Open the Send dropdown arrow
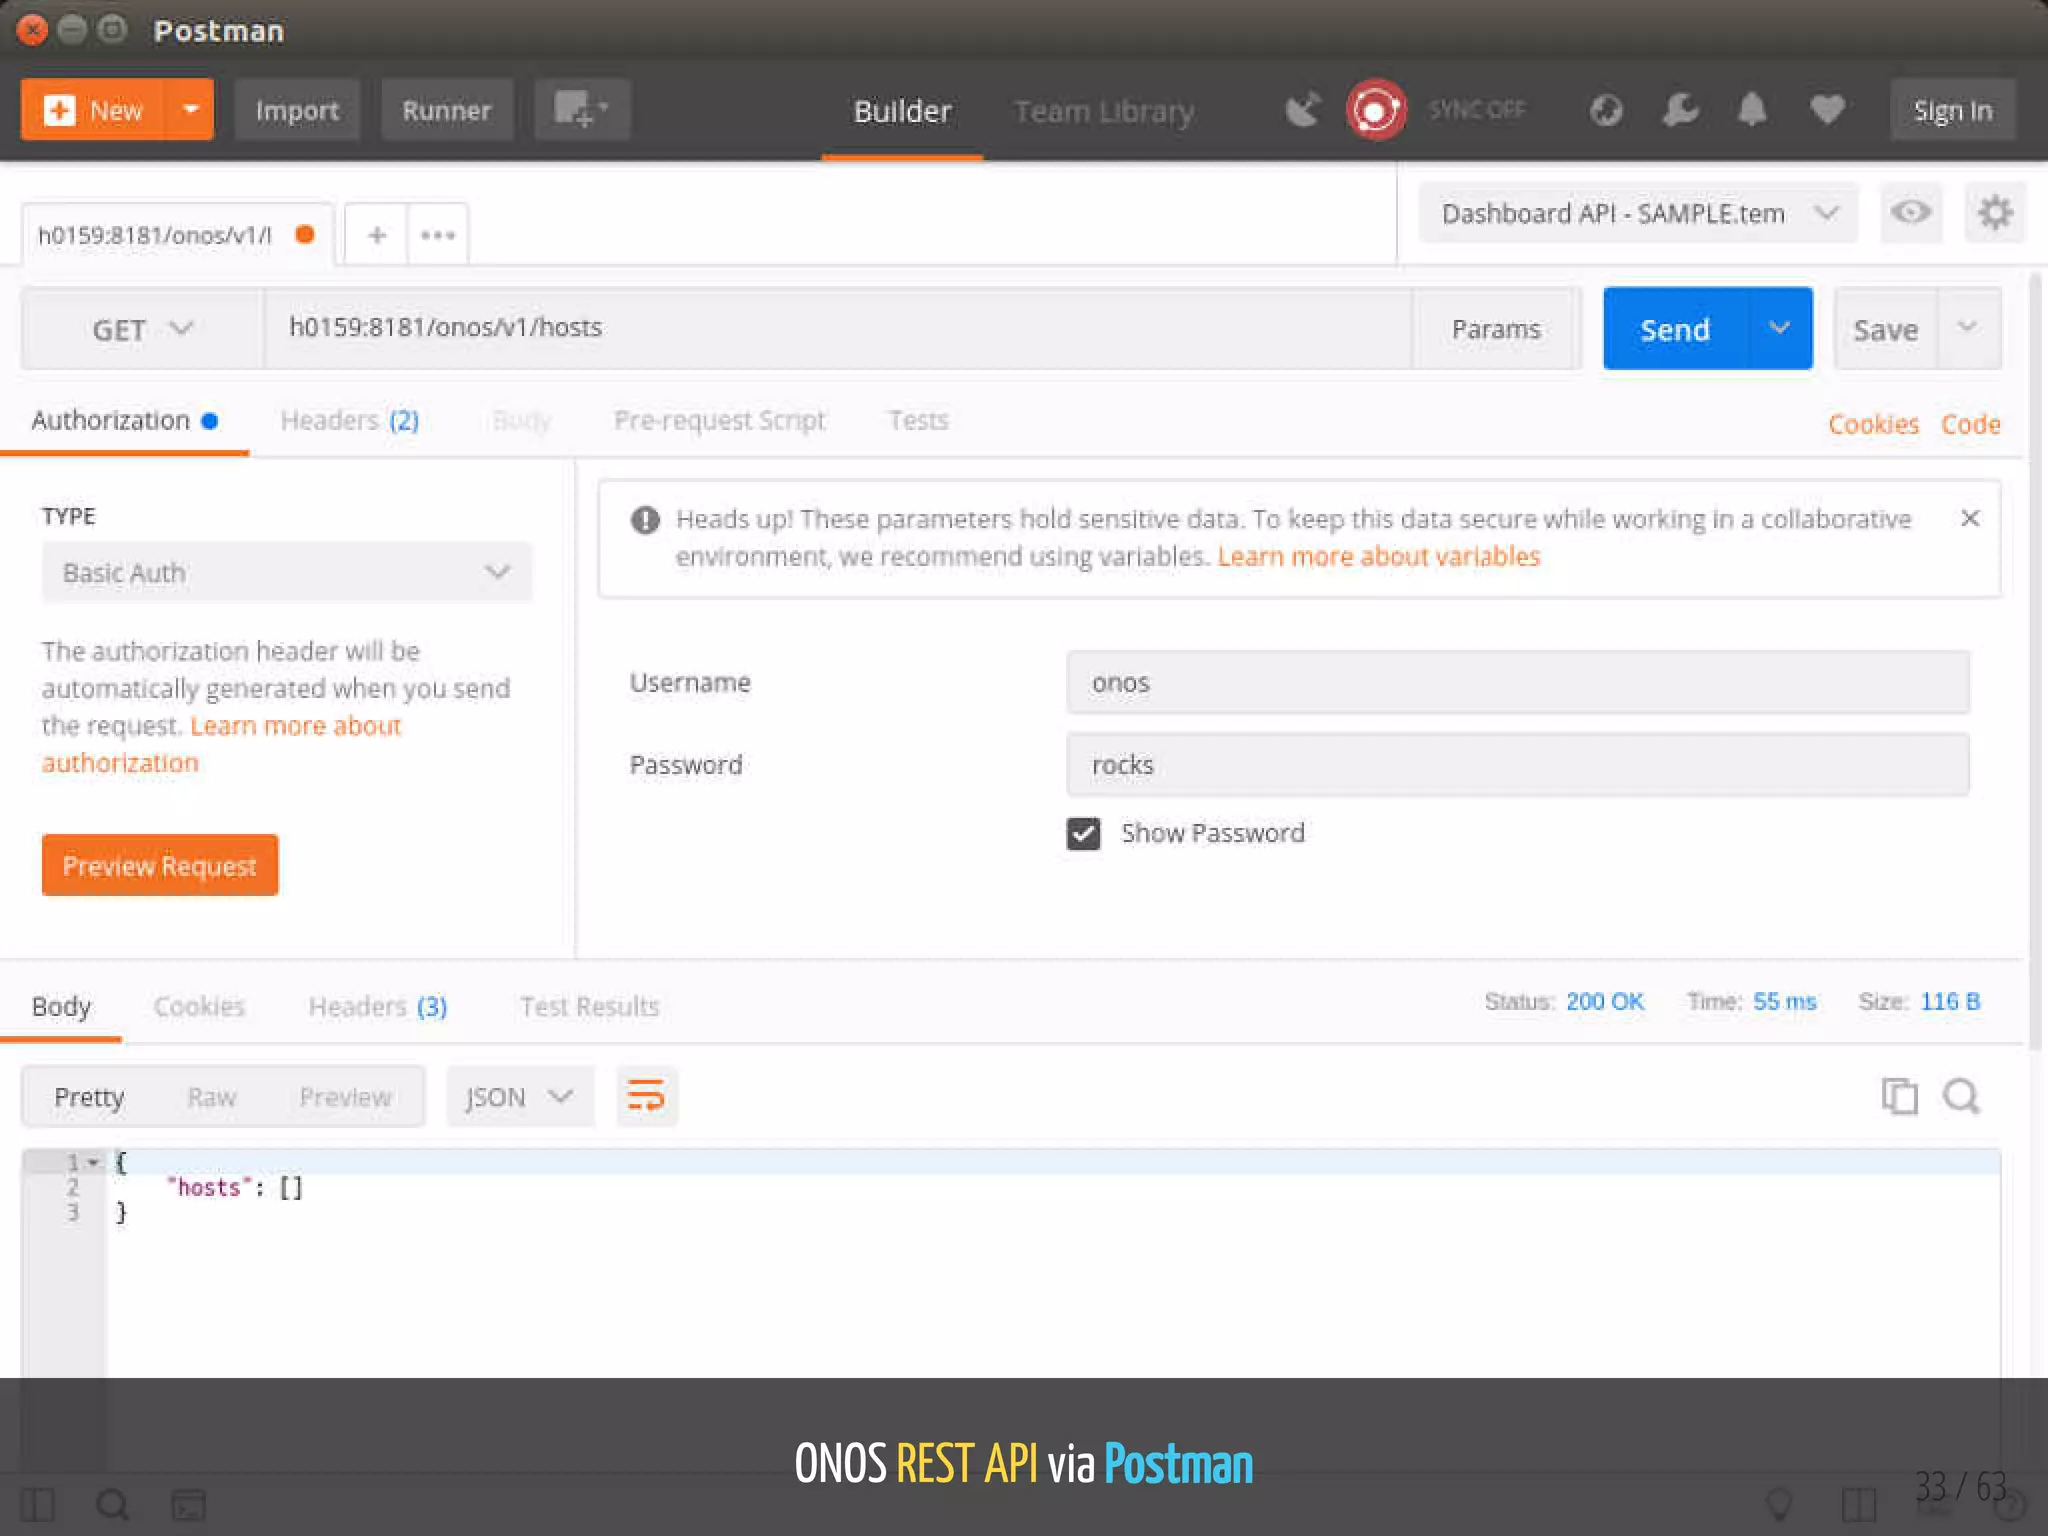 (x=1780, y=329)
